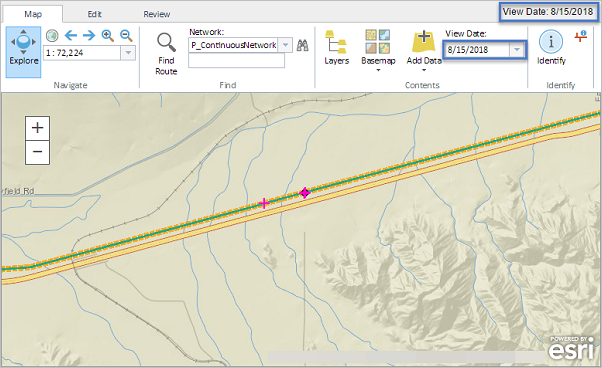
Task: Switch to the Review tab
Action: [157, 14]
